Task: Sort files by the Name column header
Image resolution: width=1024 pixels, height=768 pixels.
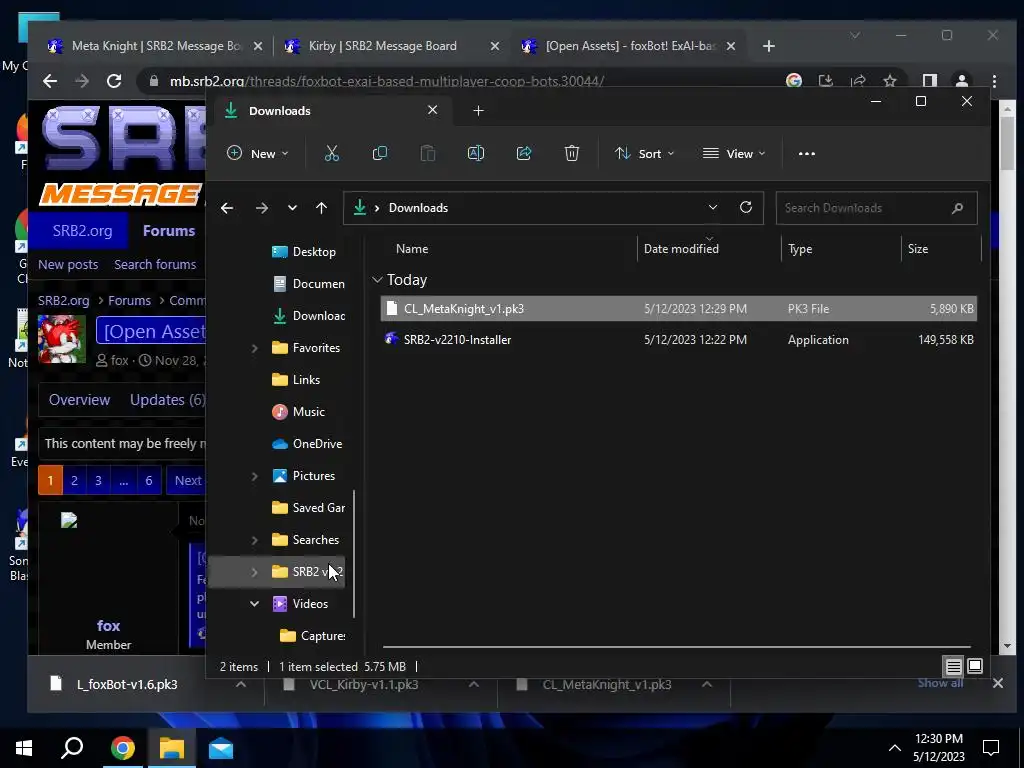Action: 412,249
